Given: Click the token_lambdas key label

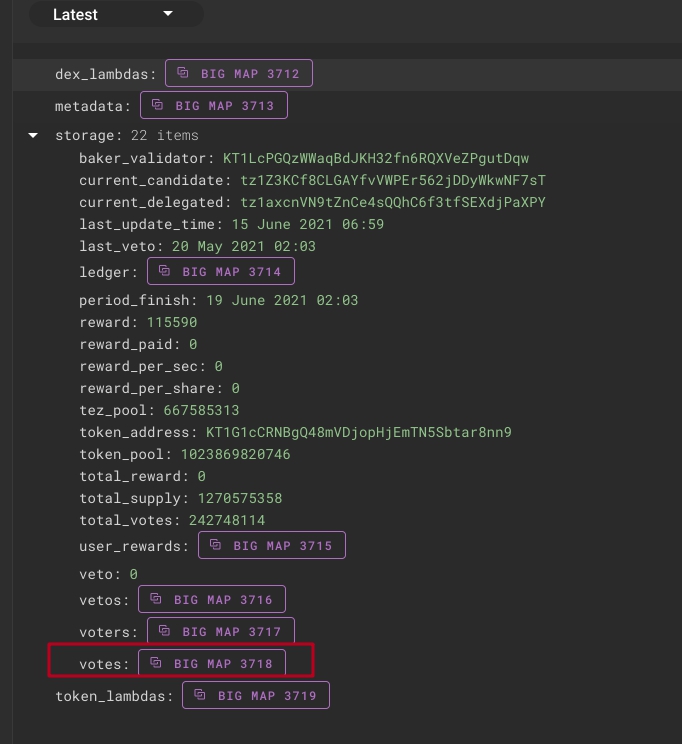Looking at the screenshot, I should (114, 696).
